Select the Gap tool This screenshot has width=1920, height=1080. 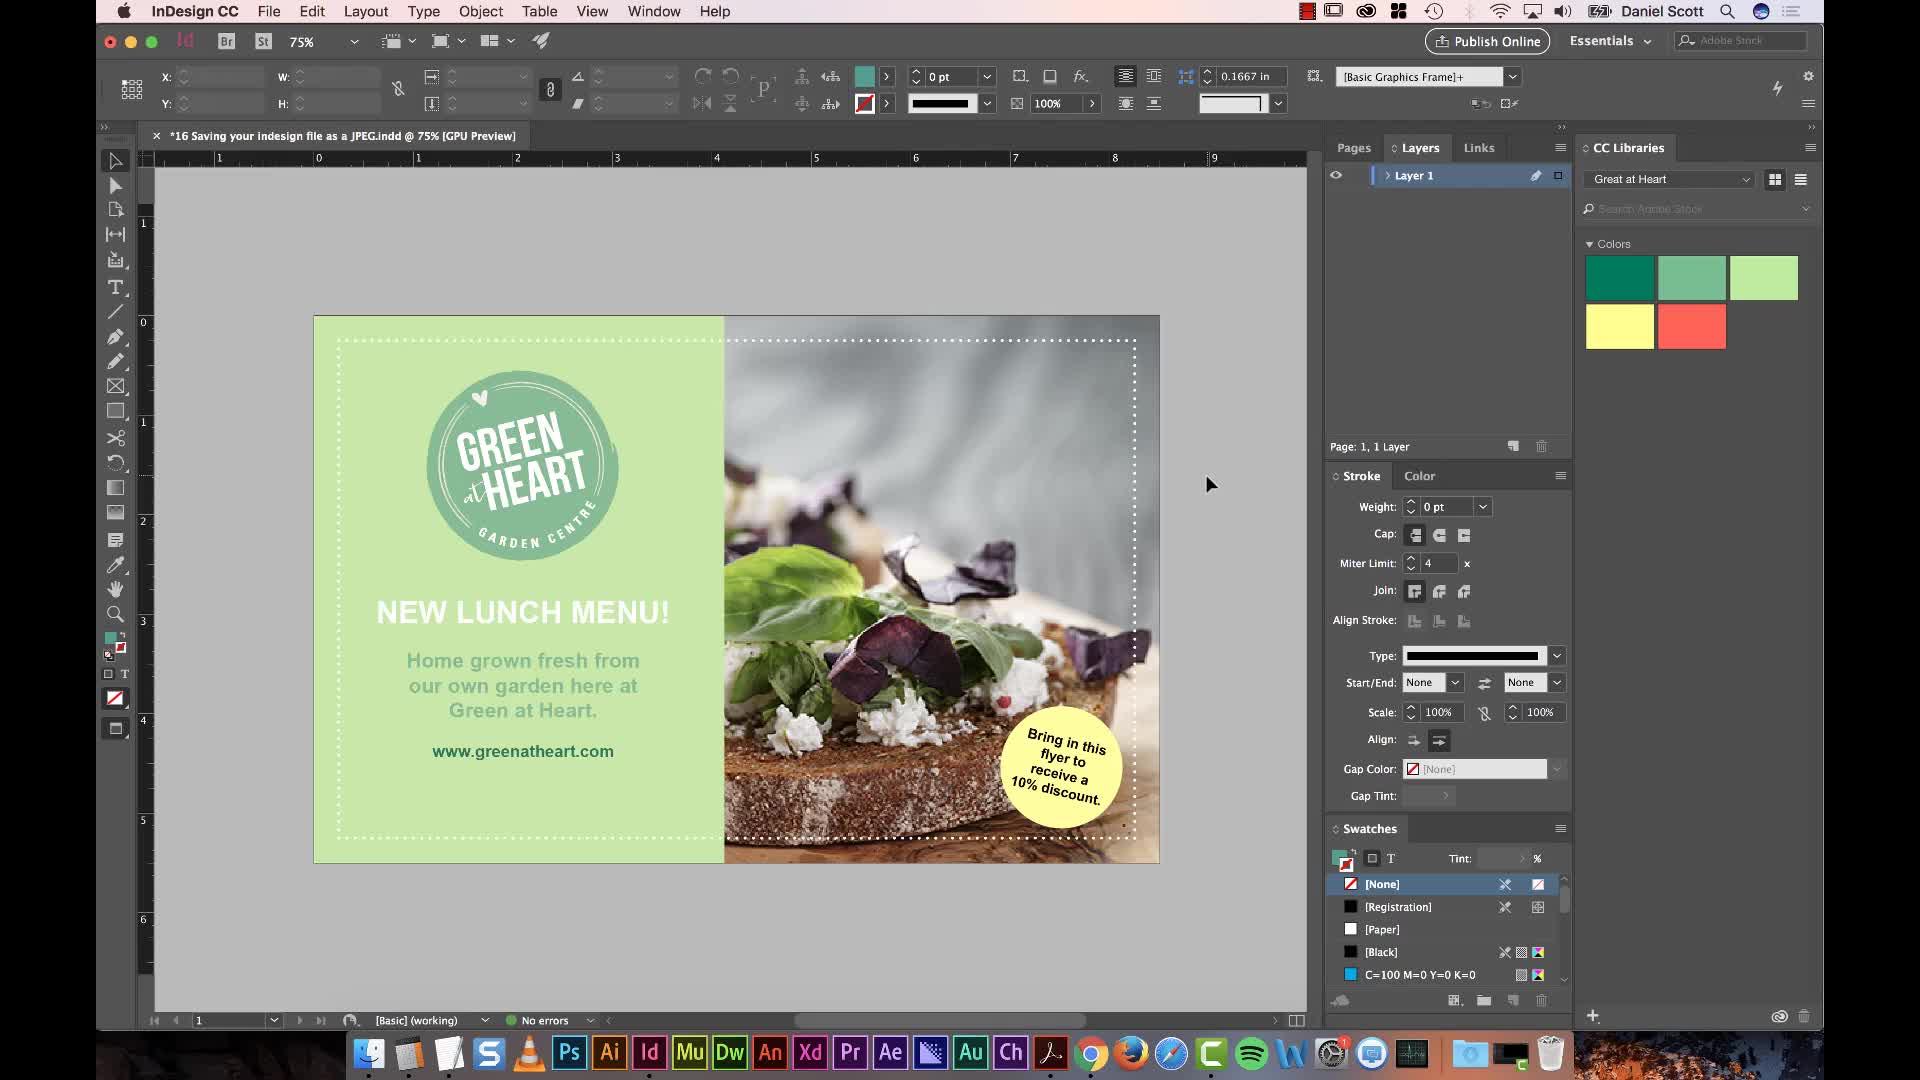pos(115,234)
